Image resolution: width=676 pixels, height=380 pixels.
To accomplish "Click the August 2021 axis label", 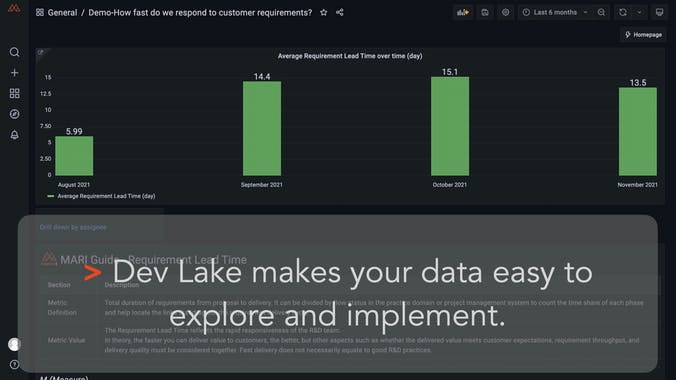I will (x=74, y=185).
